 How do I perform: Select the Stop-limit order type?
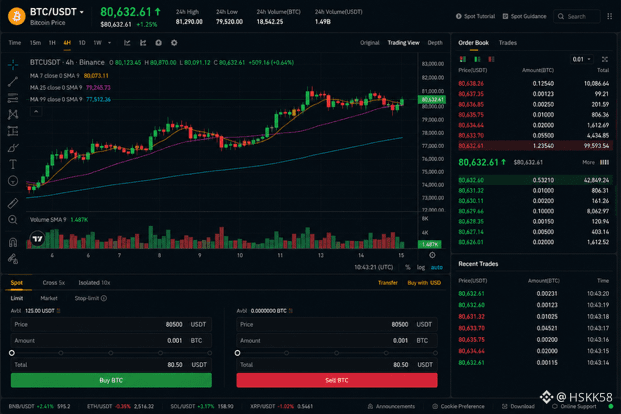coord(90,298)
